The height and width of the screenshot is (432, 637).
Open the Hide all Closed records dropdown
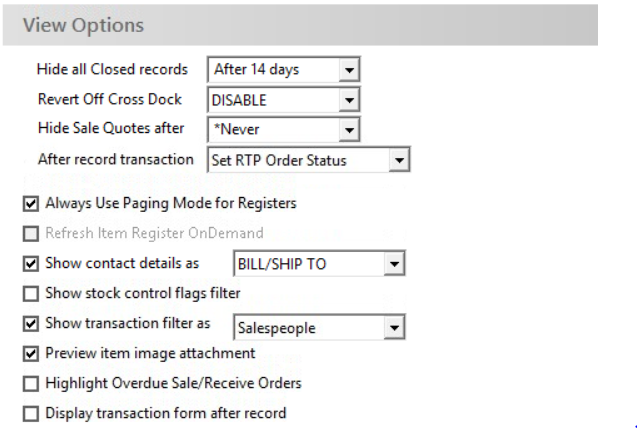[349, 70]
